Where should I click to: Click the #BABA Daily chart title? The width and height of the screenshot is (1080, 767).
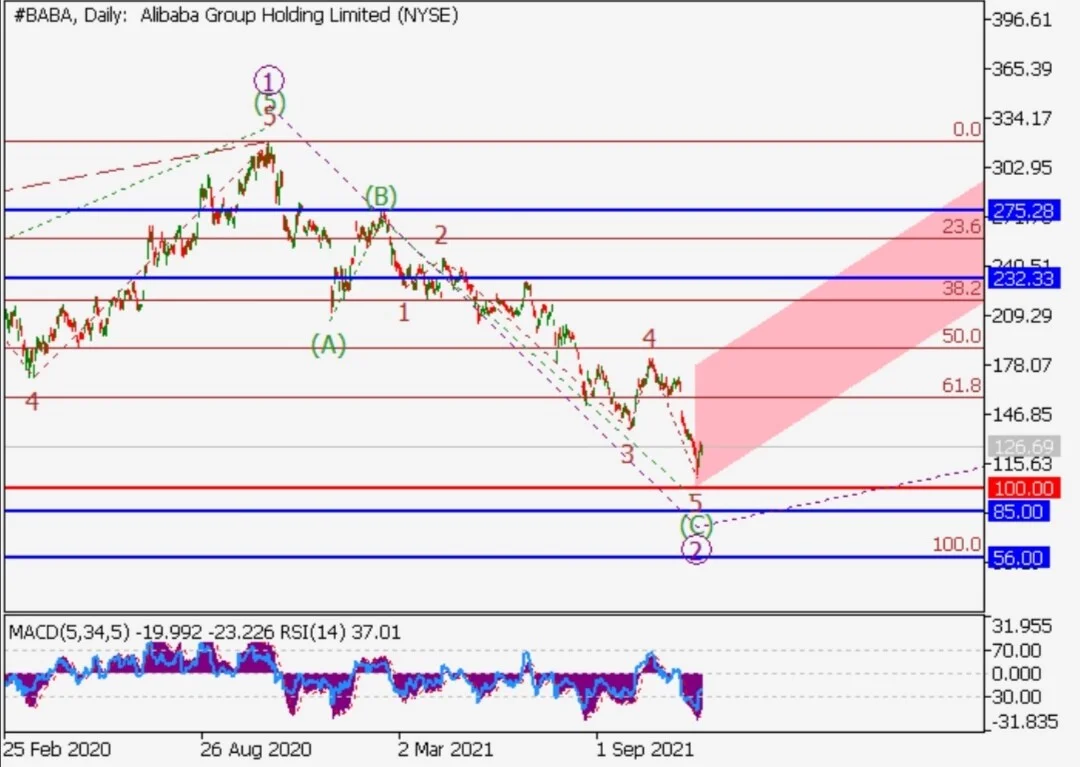coord(235,15)
